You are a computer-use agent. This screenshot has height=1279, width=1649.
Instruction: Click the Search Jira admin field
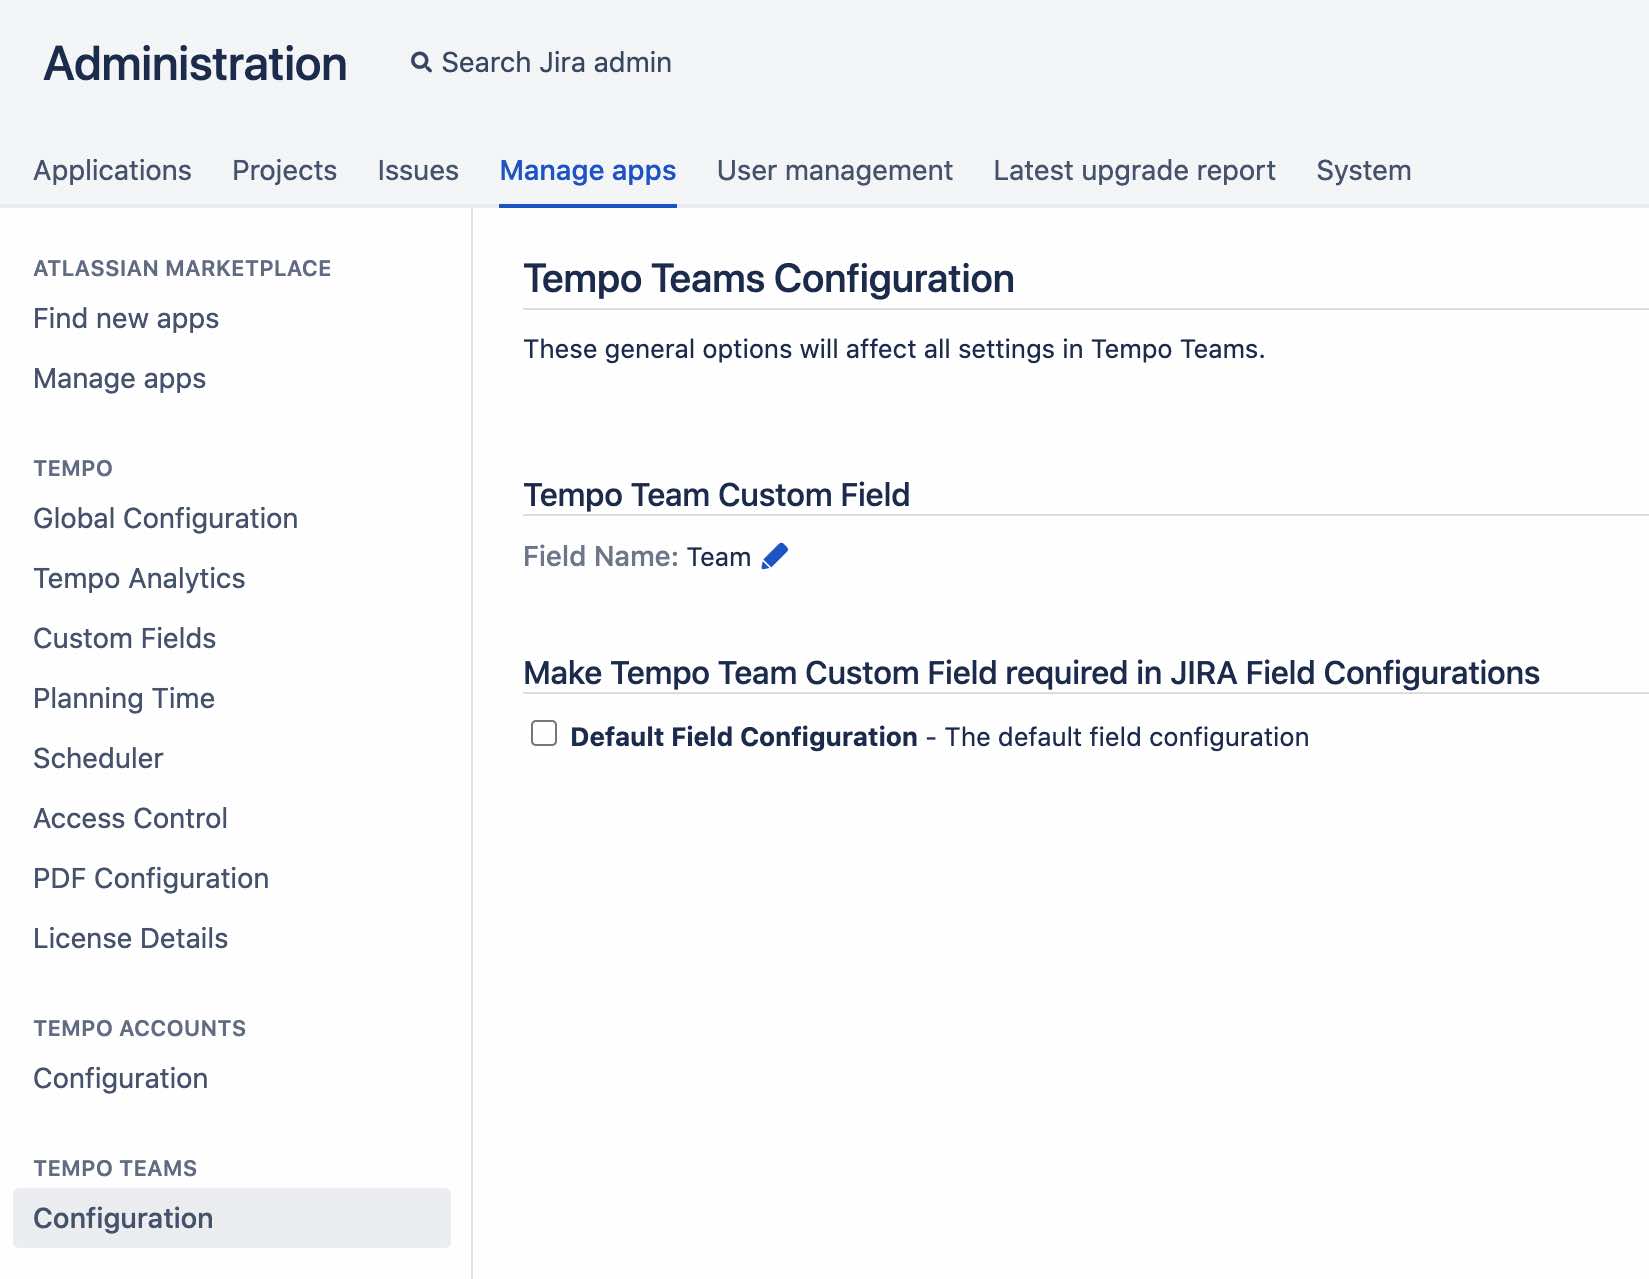[x=556, y=63]
